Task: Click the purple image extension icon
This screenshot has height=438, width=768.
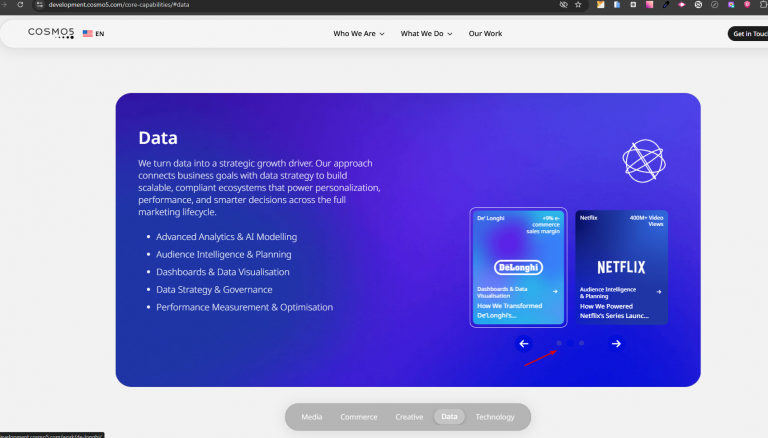Action: 731,4
